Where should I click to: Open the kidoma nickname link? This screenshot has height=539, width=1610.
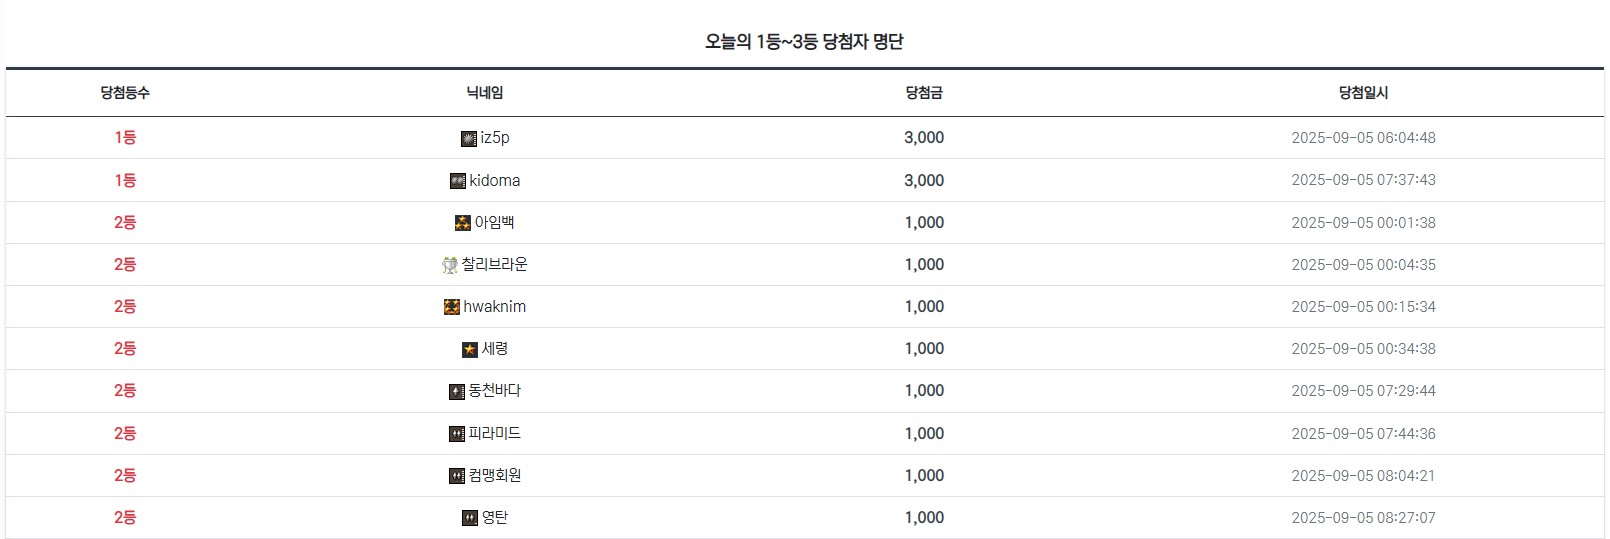click(x=495, y=181)
